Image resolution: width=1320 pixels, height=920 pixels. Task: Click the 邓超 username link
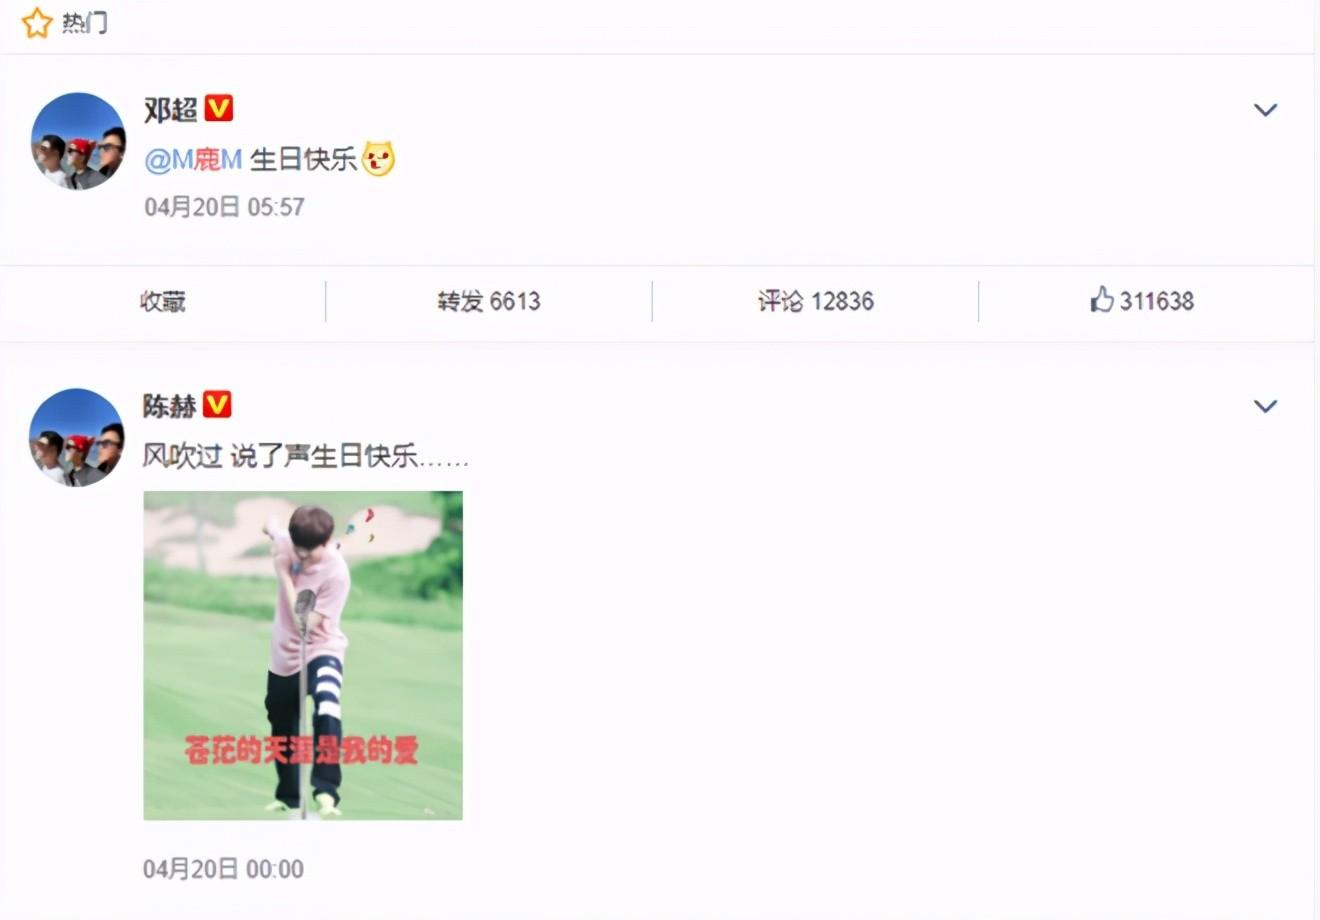click(x=170, y=109)
